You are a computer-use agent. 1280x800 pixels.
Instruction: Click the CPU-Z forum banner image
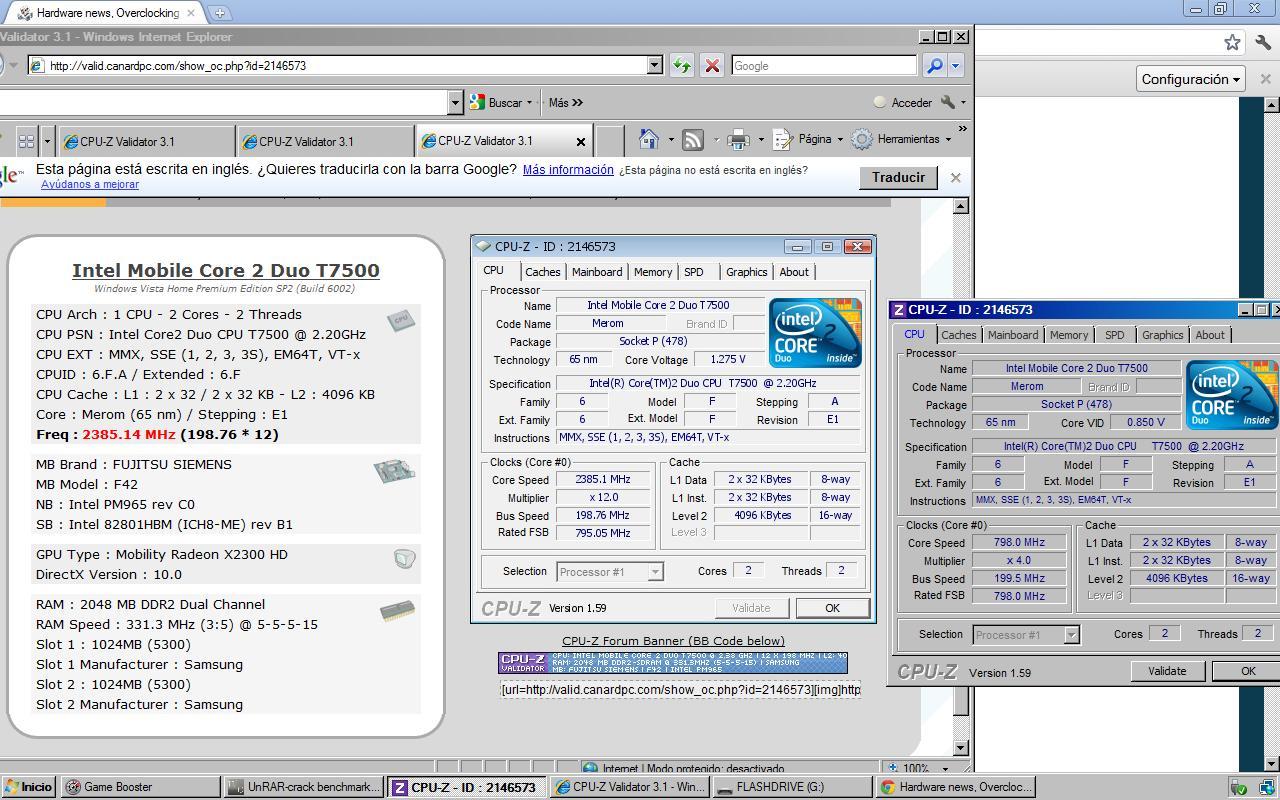tap(673, 662)
